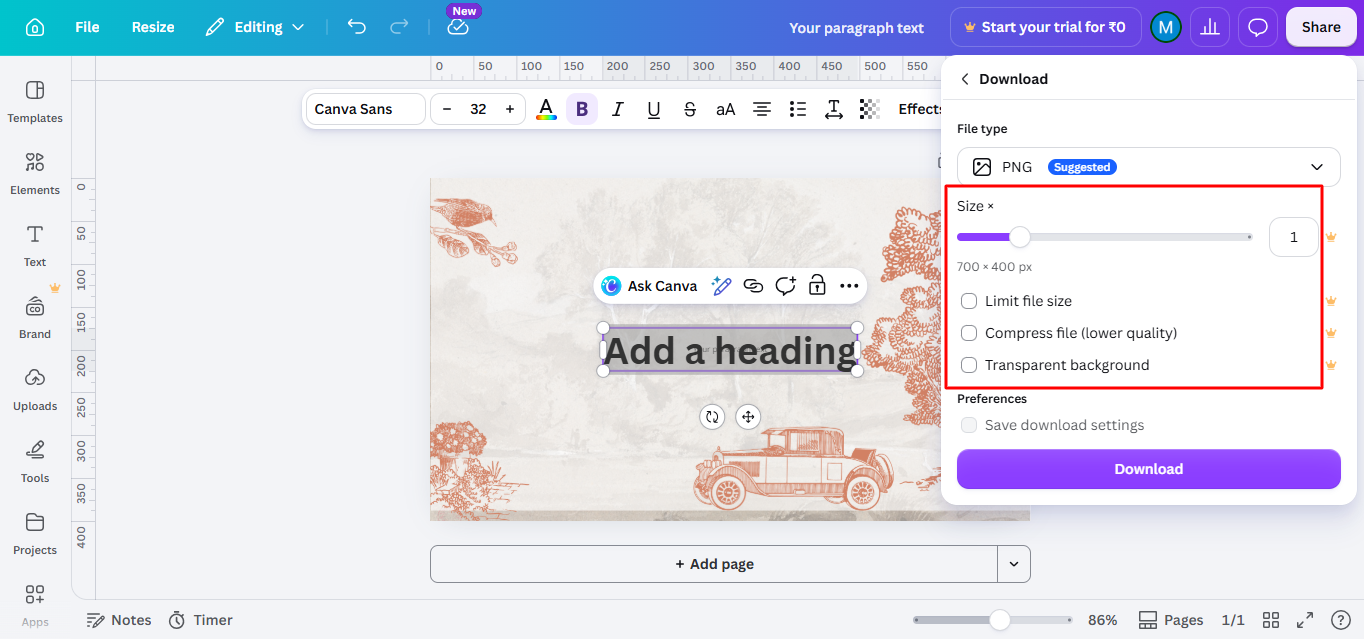Open the File menu
Image resolution: width=1364 pixels, height=639 pixels.
(x=87, y=27)
